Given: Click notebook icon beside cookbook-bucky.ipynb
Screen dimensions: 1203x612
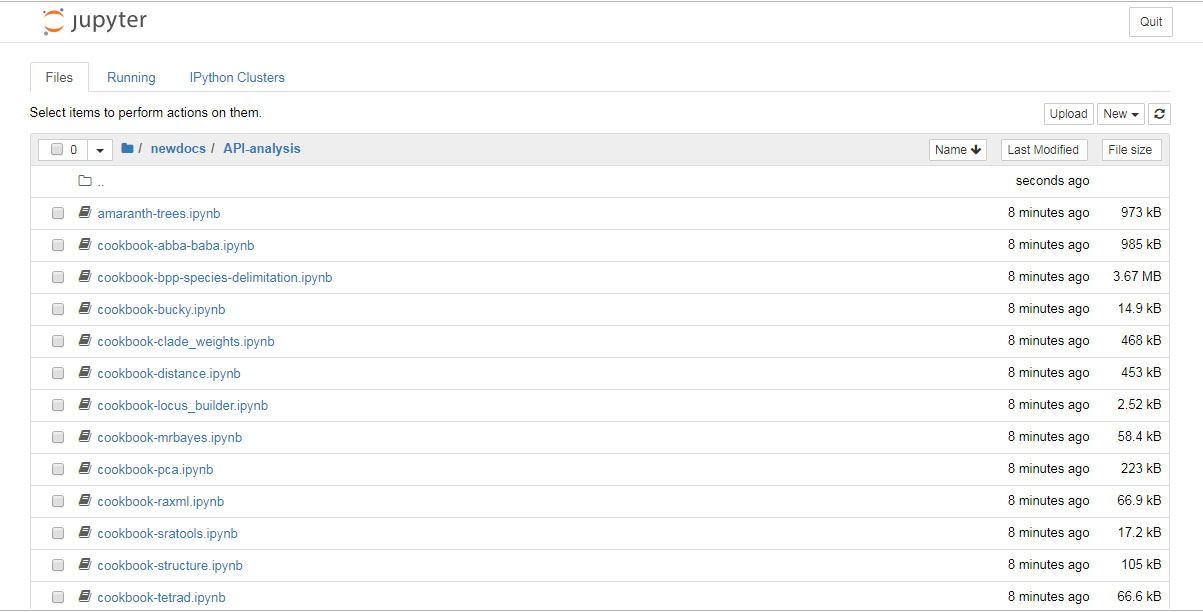Looking at the screenshot, I should click(85, 309).
